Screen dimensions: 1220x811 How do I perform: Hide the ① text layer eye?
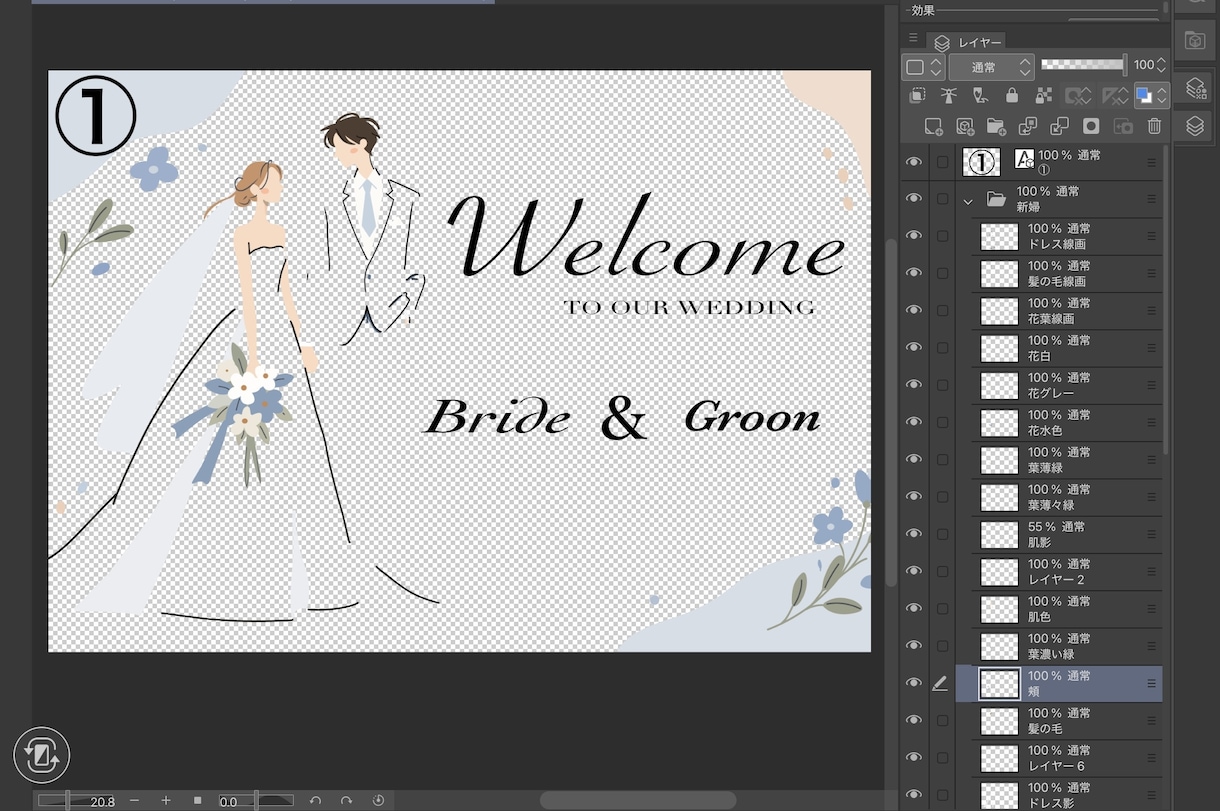913,161
